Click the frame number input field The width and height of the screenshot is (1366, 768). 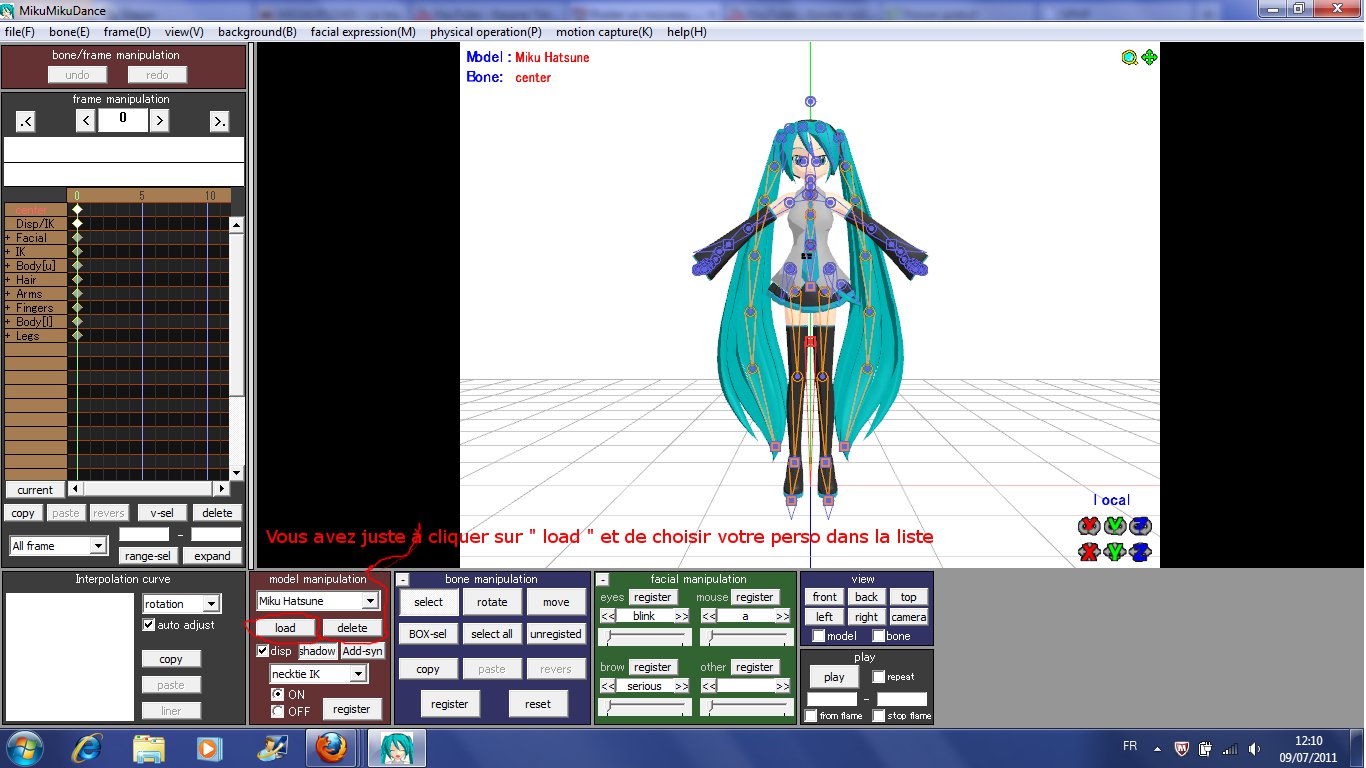click(x=123, y=119)
